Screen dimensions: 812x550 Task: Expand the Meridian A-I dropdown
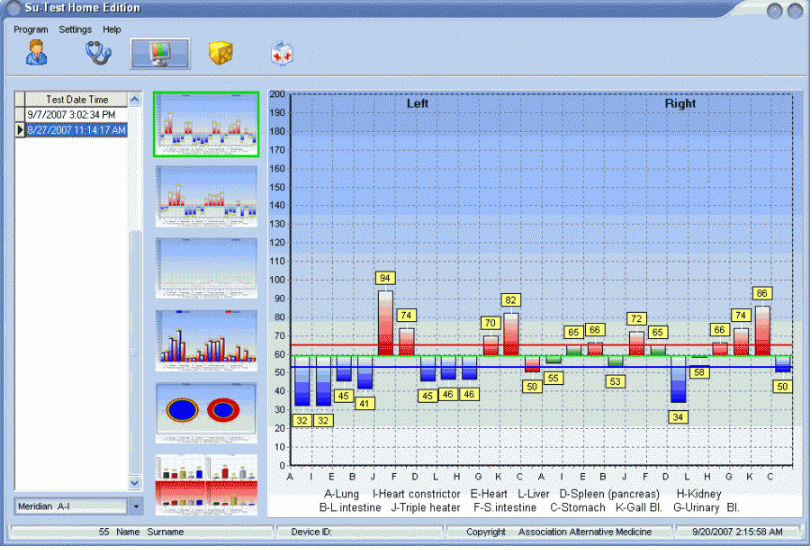point(137,506)
